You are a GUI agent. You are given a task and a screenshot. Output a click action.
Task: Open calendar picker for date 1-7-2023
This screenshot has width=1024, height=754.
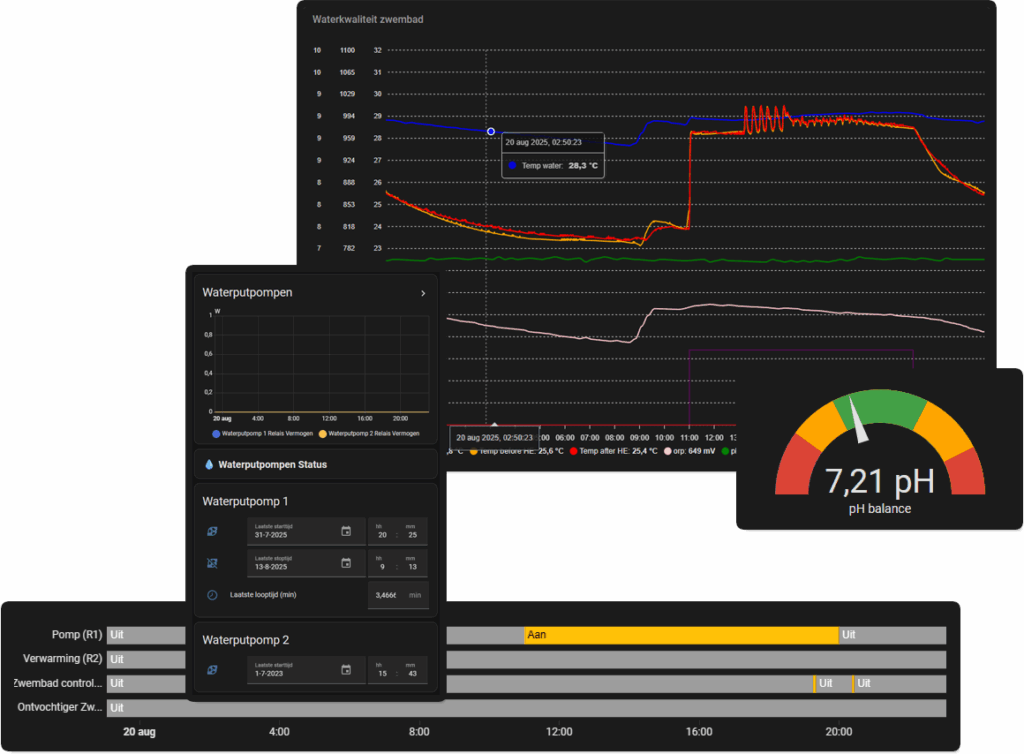(x=346, y=669)
